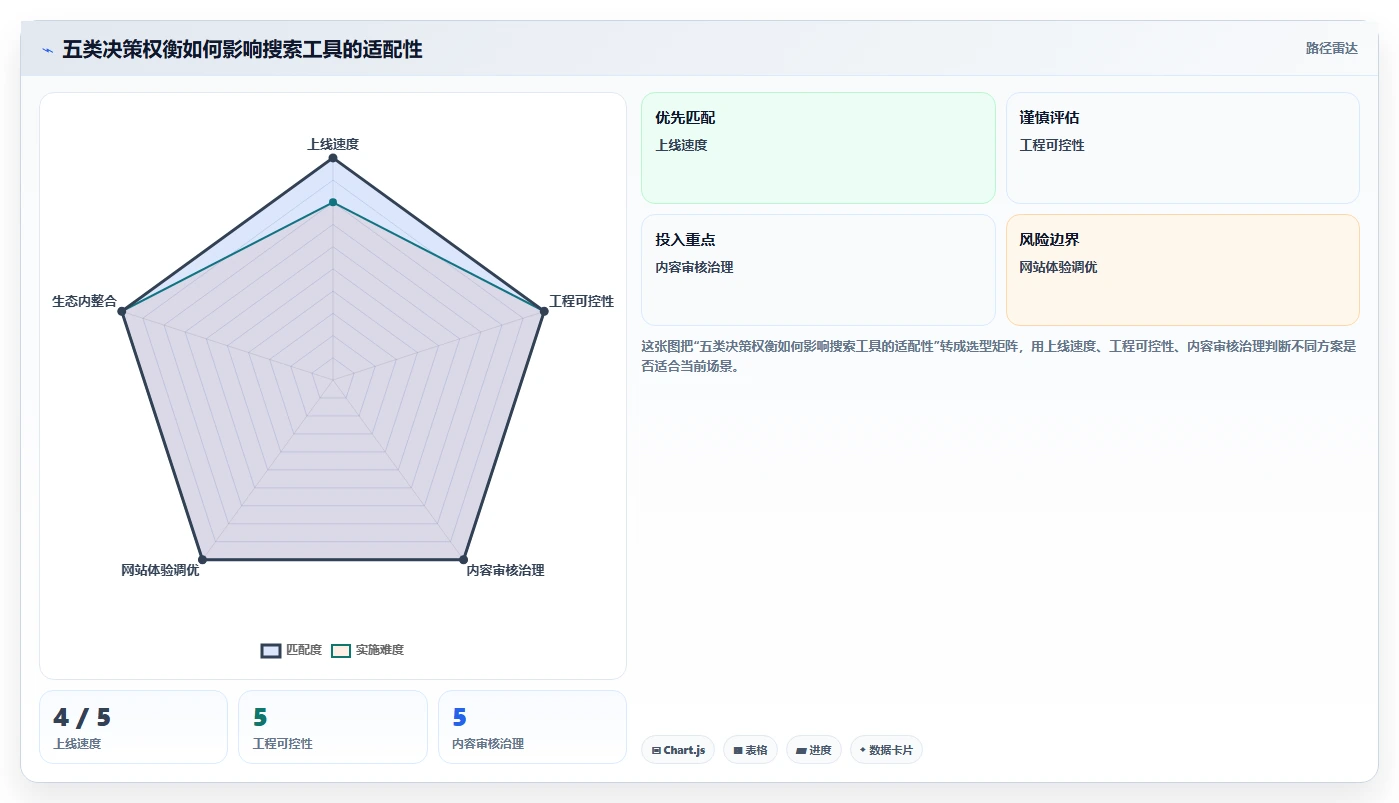Click the 内容审核治理 radar axis label
This screenshot has height=803, width=1399.
point(505,570)
